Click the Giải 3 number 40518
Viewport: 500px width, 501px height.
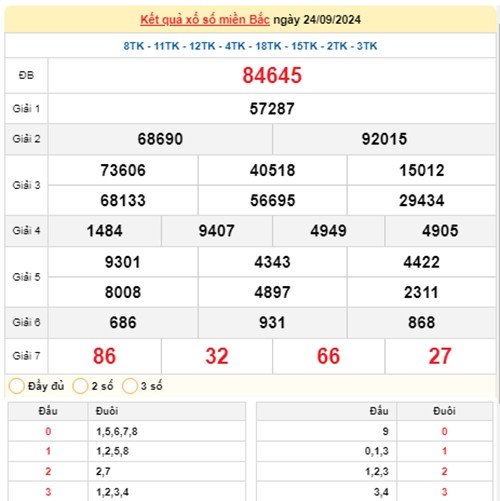[x=272, y=170]
